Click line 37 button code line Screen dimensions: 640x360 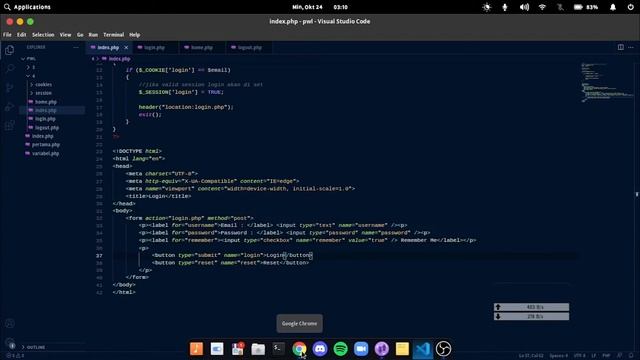click(x=233, y=256)
